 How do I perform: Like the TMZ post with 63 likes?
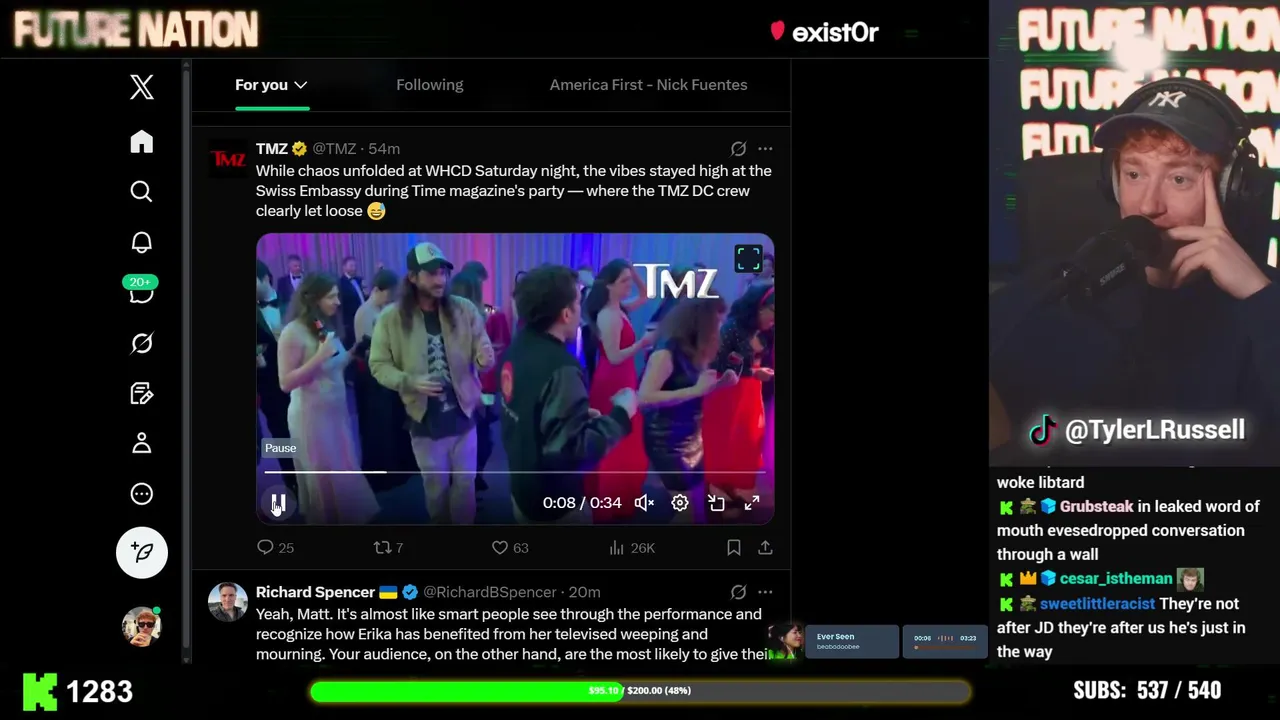tap(510, 547)
